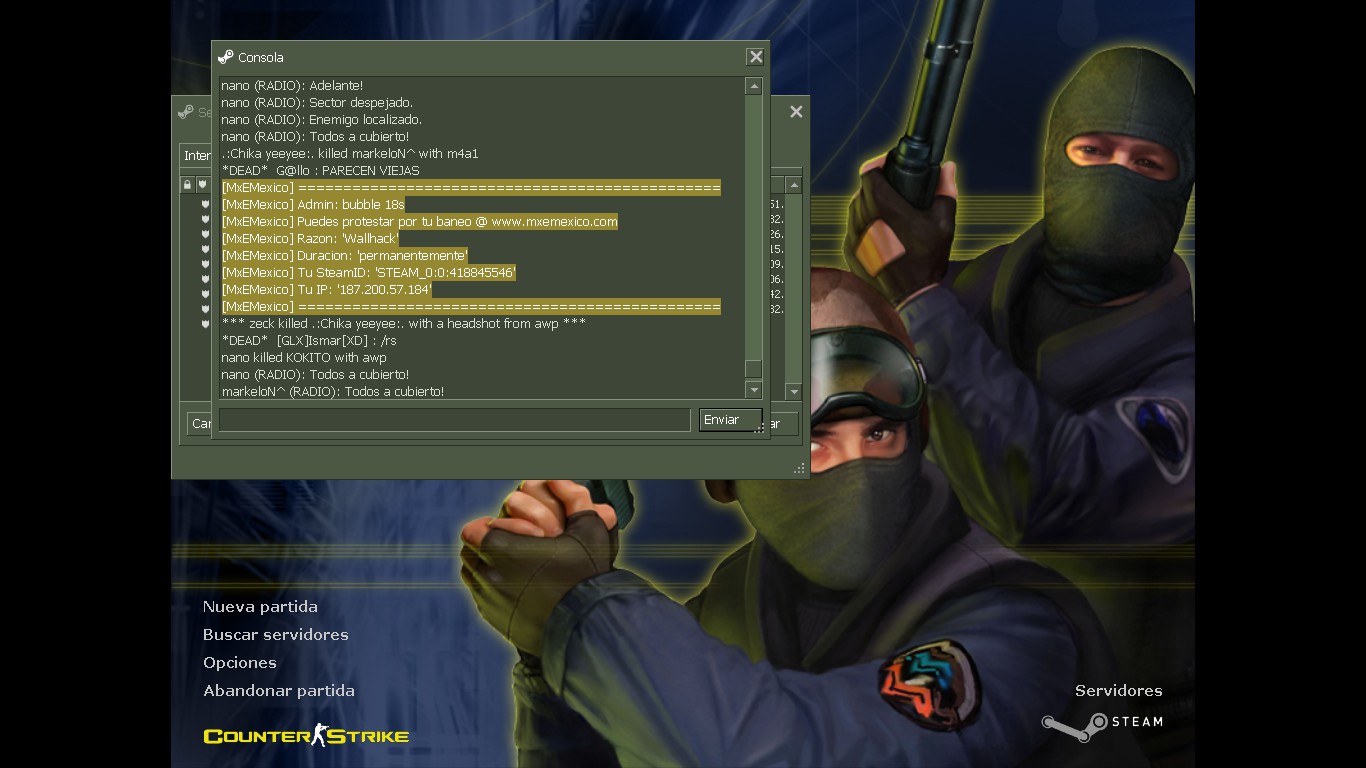This screenshot has width=1366, height=768.
Task: Click Steam icon in server browser title bar
Action: 186,112
